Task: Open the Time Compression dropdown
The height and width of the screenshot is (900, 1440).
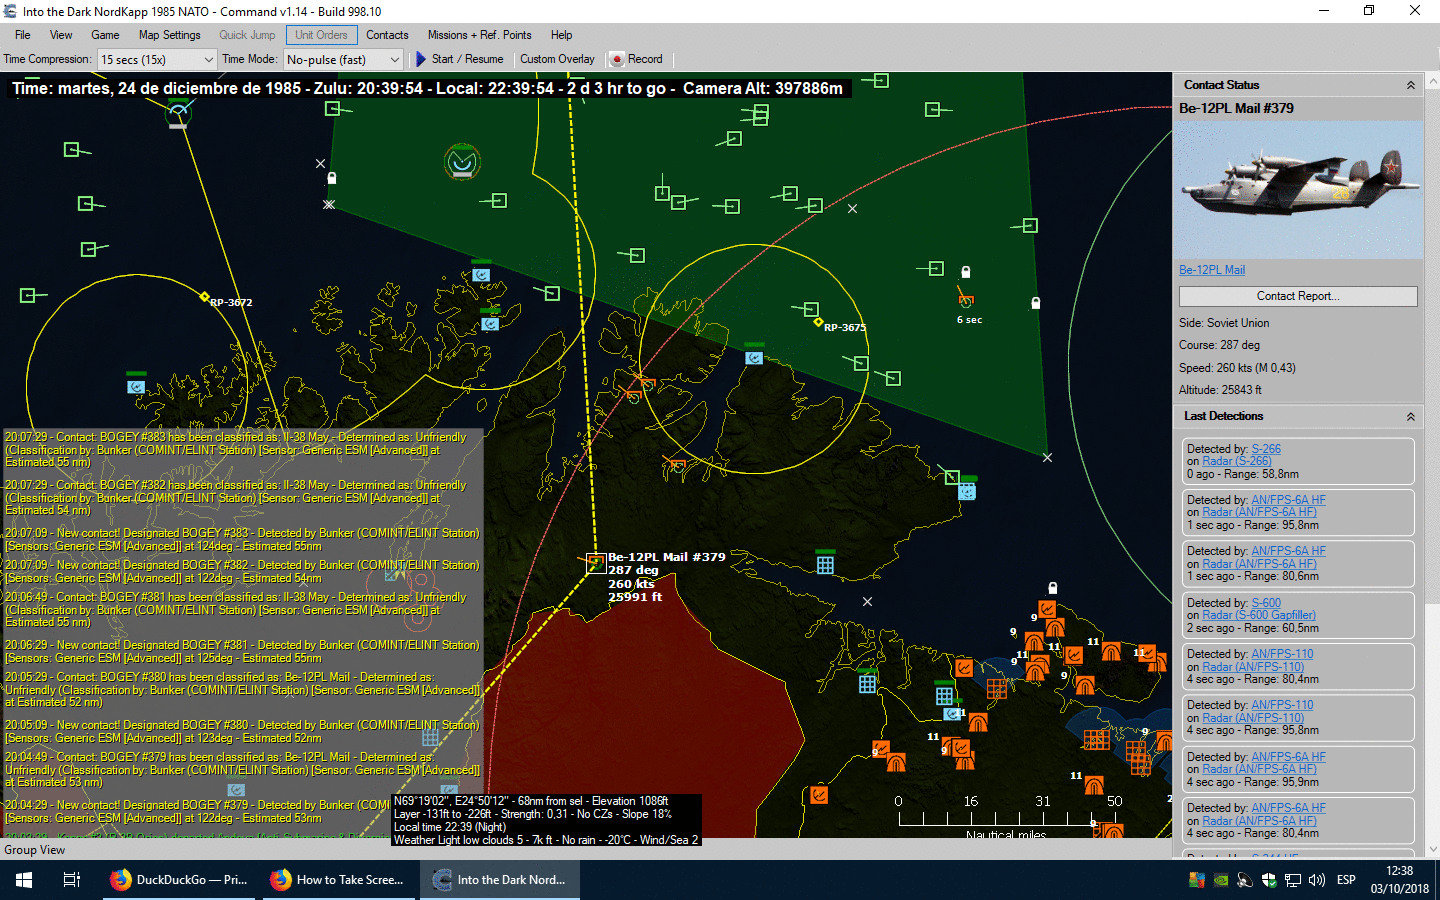Action: tap(157, 60)
